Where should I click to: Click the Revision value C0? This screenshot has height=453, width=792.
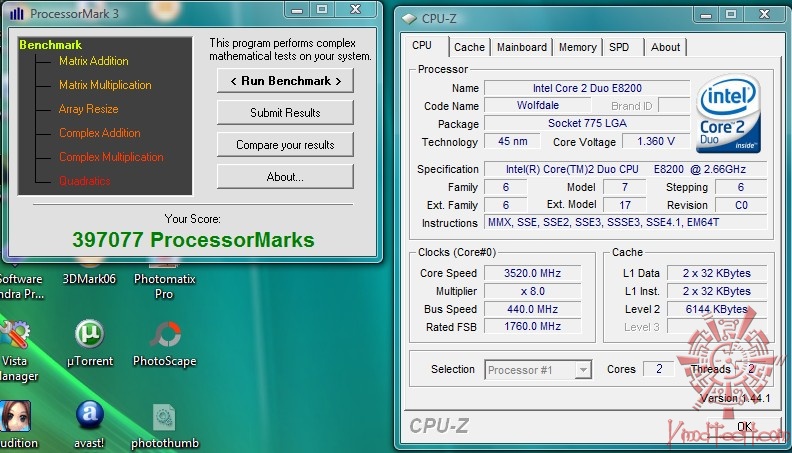pyautogui.click(x=741, y=205)
